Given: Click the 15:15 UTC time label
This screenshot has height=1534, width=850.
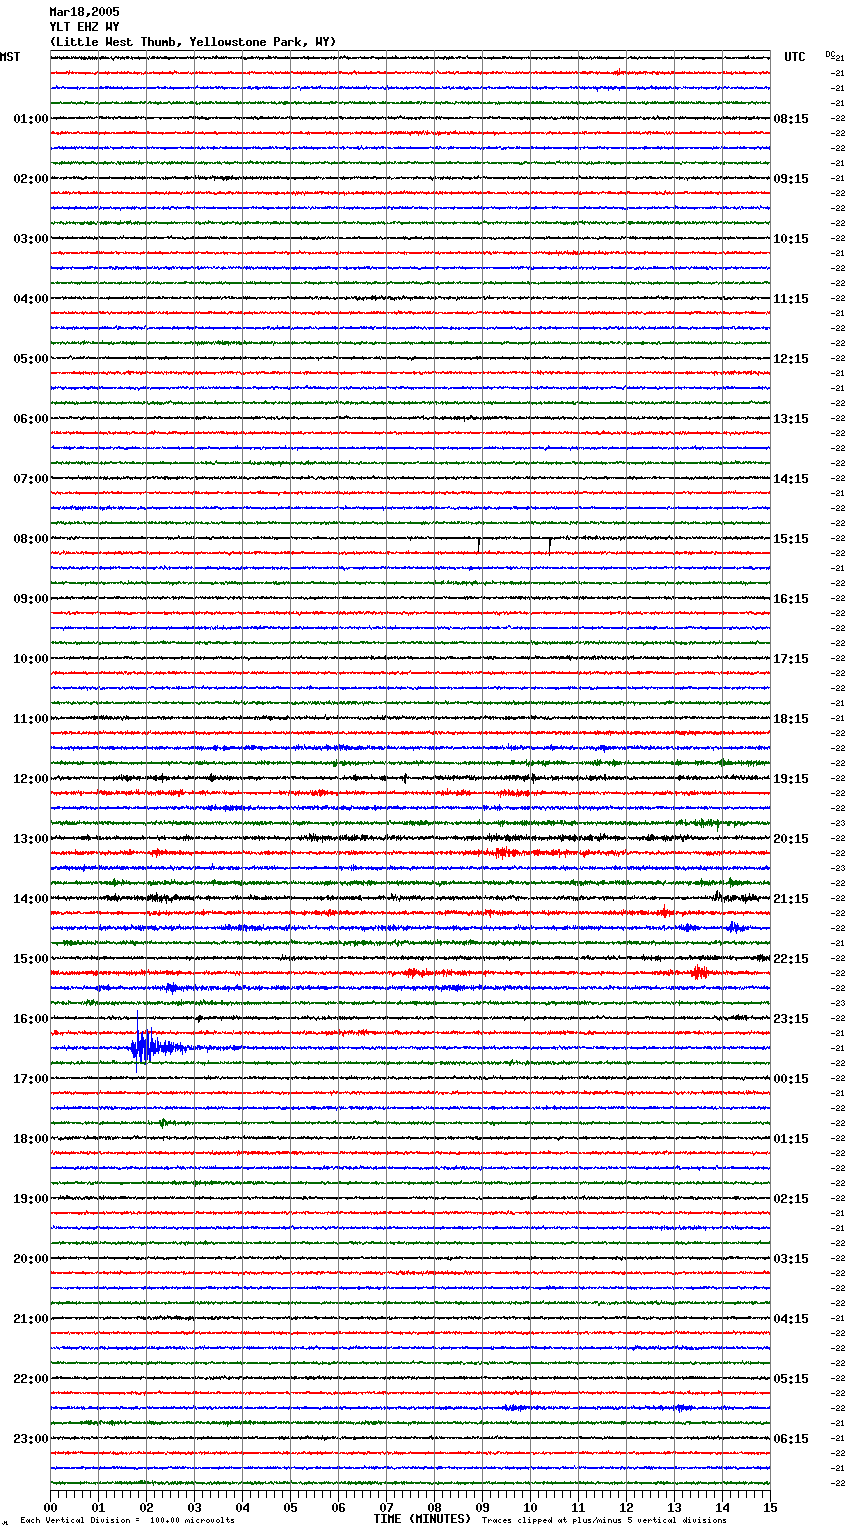Looking at the screenshot, I should coord(791,539).
